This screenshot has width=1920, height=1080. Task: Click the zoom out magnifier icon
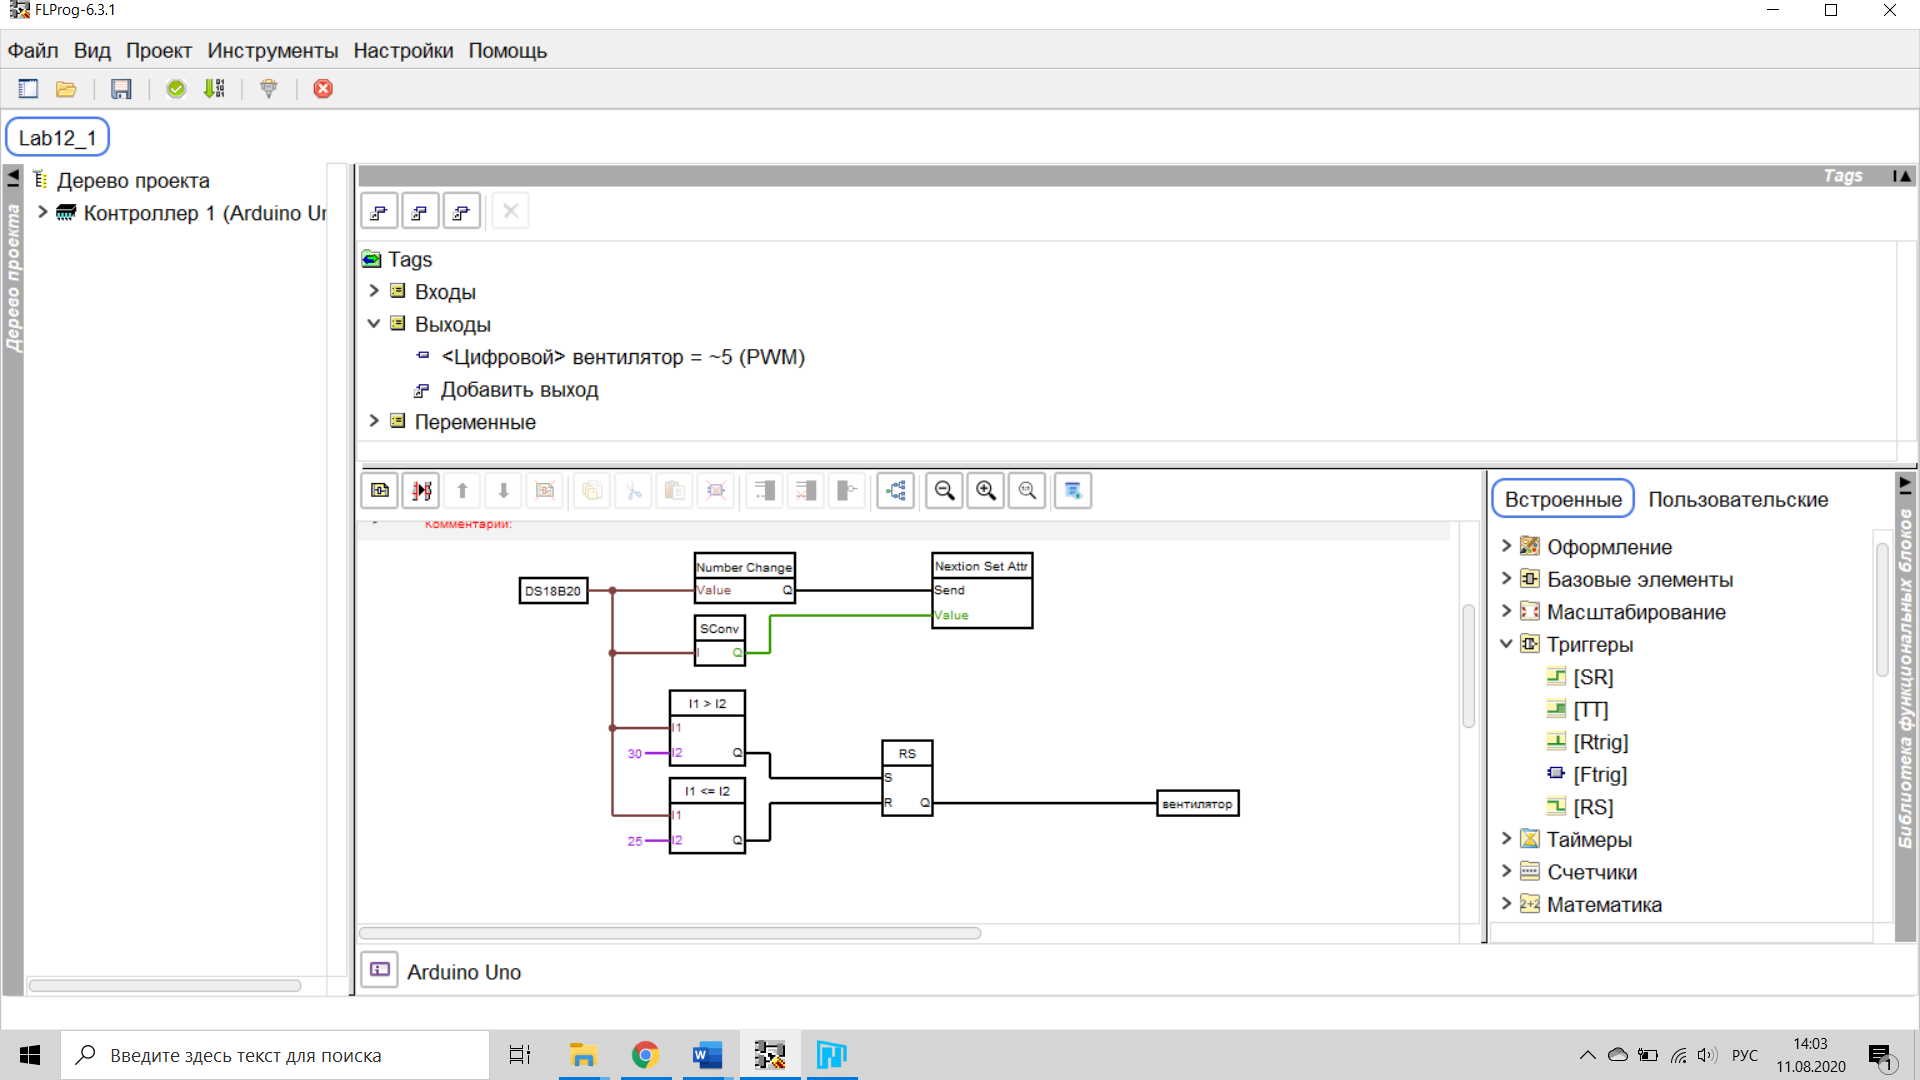[944, 491]
